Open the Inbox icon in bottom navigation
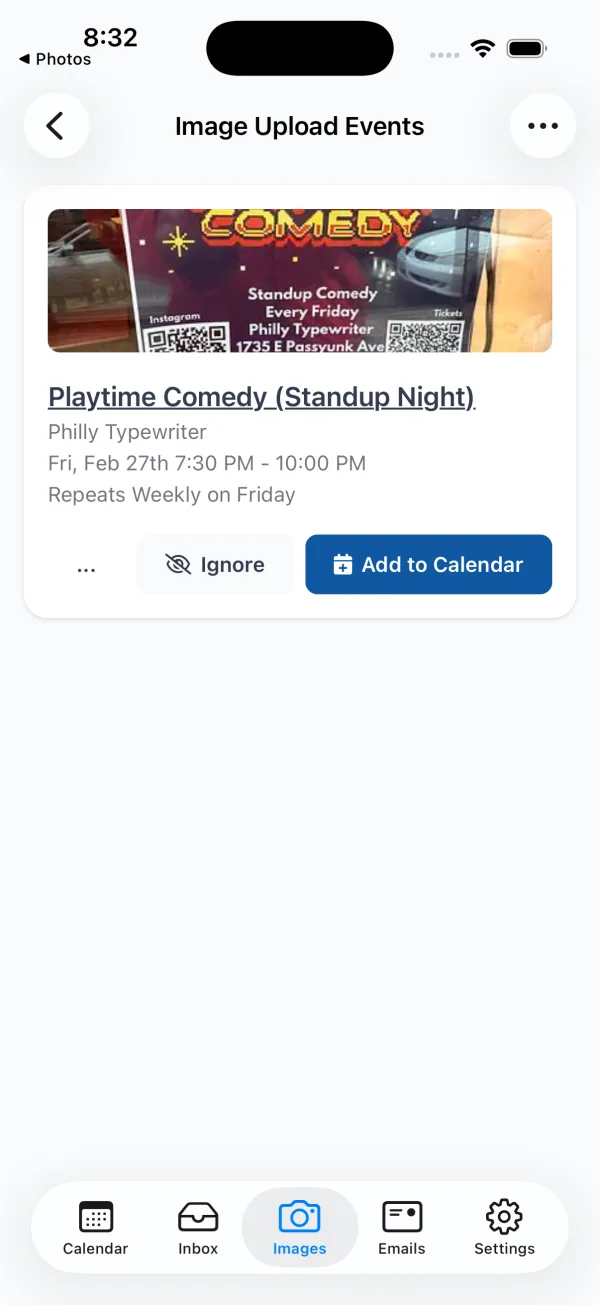 click(x=197, y=1216)
